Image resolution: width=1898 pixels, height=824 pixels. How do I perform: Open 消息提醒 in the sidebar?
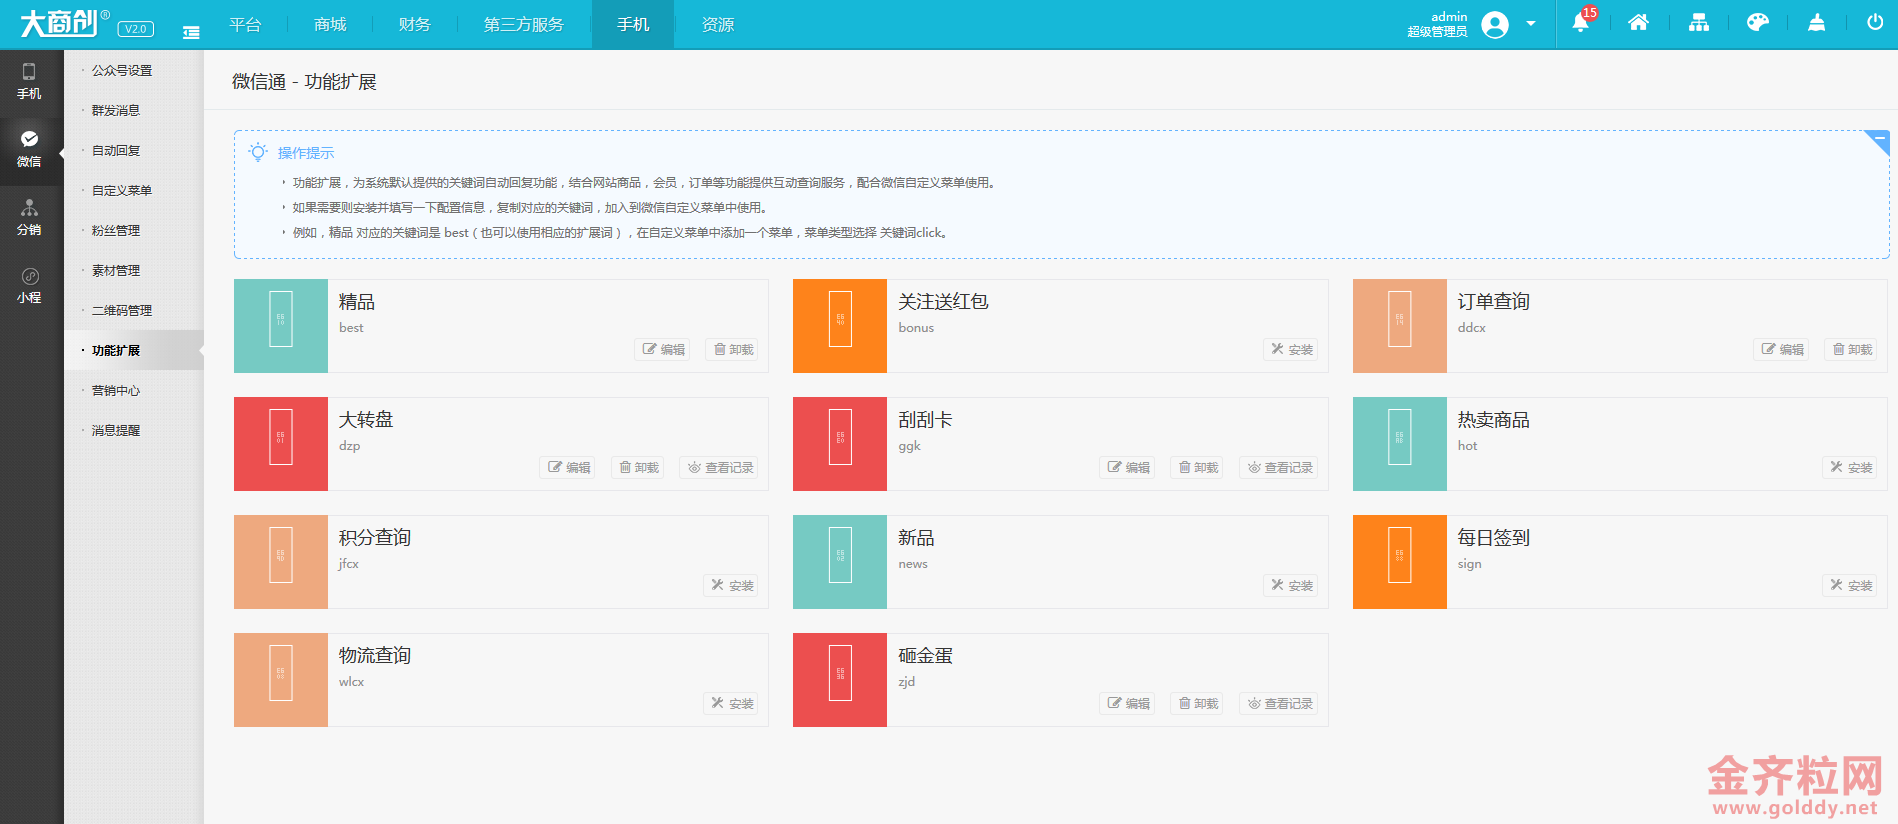(x=116, y=430)
